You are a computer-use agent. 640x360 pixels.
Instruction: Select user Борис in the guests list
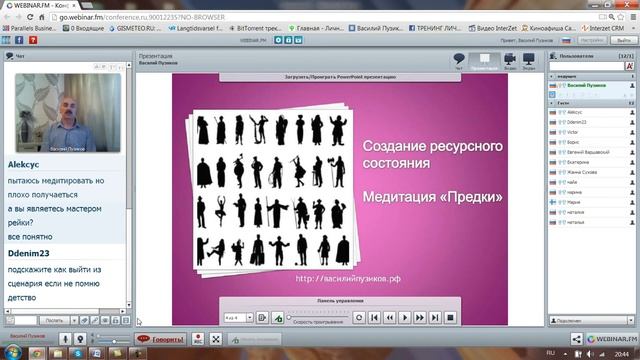[x=591, y=142]
